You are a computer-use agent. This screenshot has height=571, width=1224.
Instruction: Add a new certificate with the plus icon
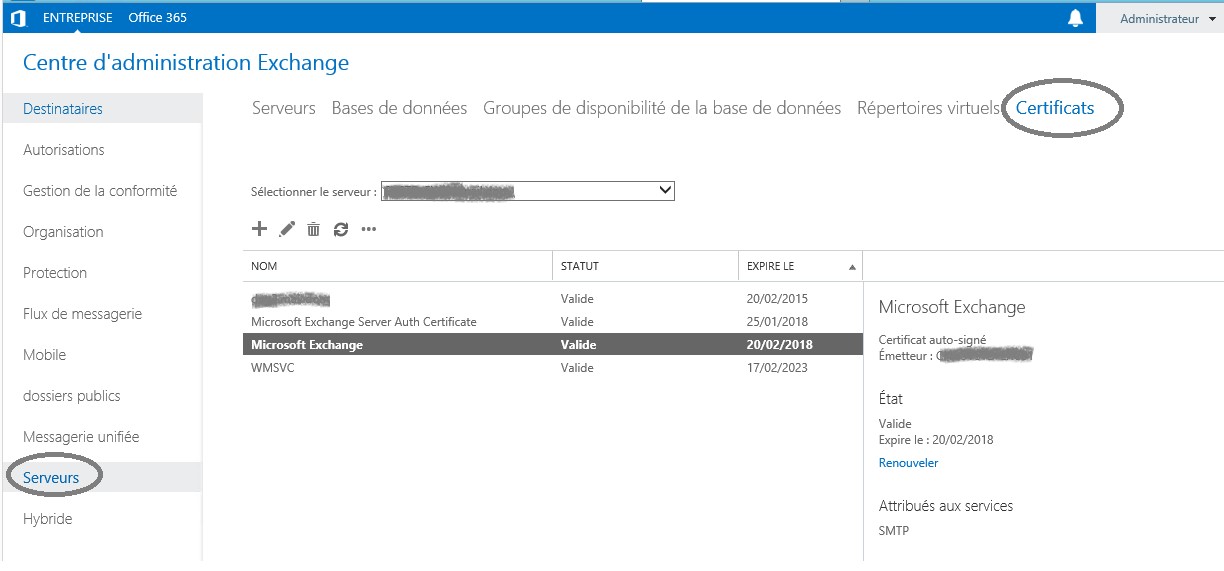click(259, 229)
